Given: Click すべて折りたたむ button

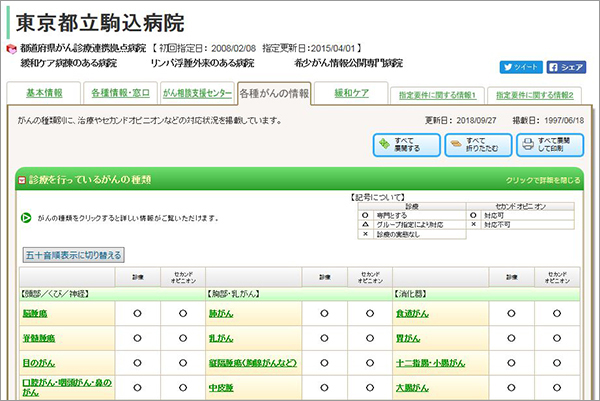Looking at the screenshot, I should pyautogui.click(x=478, y=145).
